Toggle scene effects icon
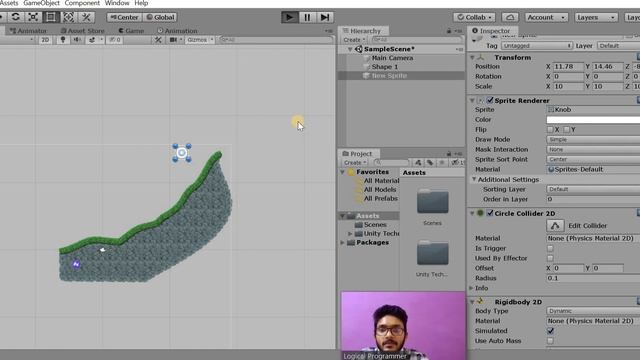Screen dimensions: 640x360 92,40
